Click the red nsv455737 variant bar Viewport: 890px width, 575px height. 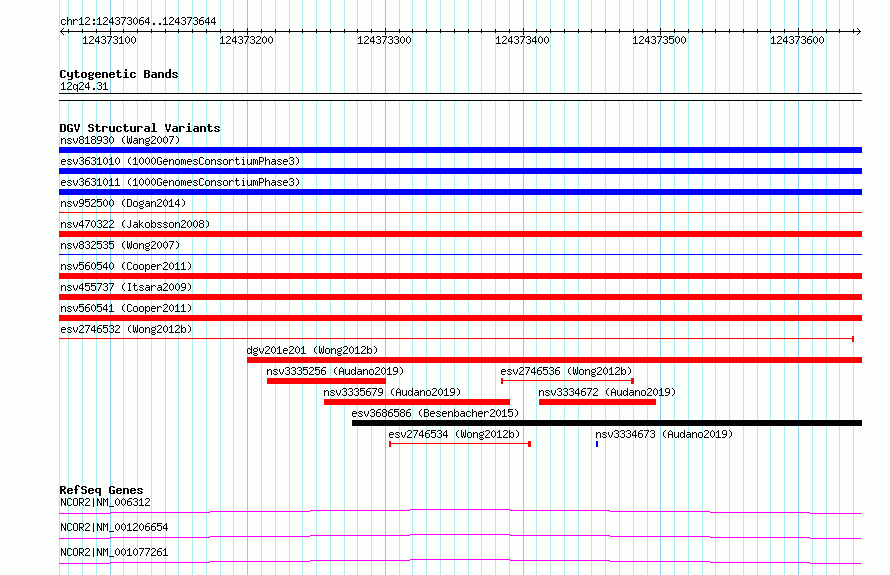[460, 297]
